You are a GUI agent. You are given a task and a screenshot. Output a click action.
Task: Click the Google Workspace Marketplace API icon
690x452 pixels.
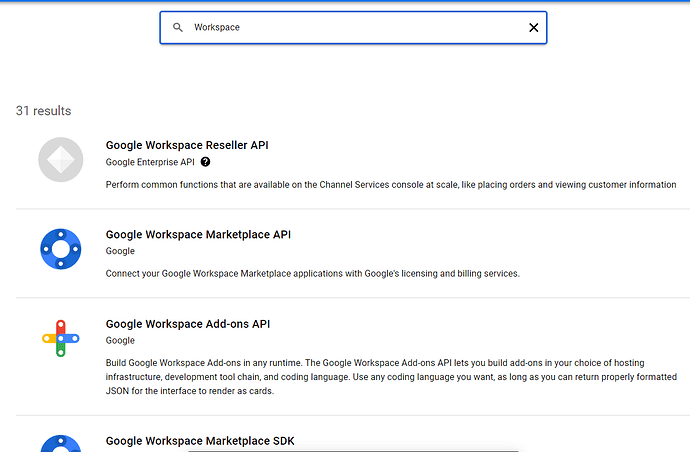61,249
